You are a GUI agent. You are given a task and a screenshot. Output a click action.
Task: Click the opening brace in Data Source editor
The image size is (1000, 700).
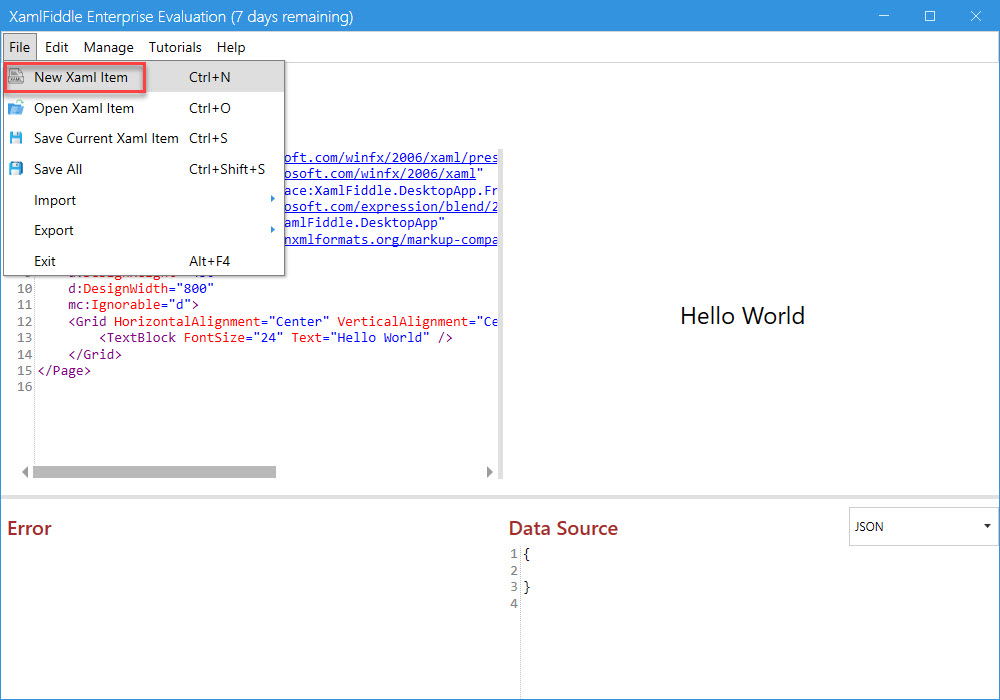(x=527, y=554)
